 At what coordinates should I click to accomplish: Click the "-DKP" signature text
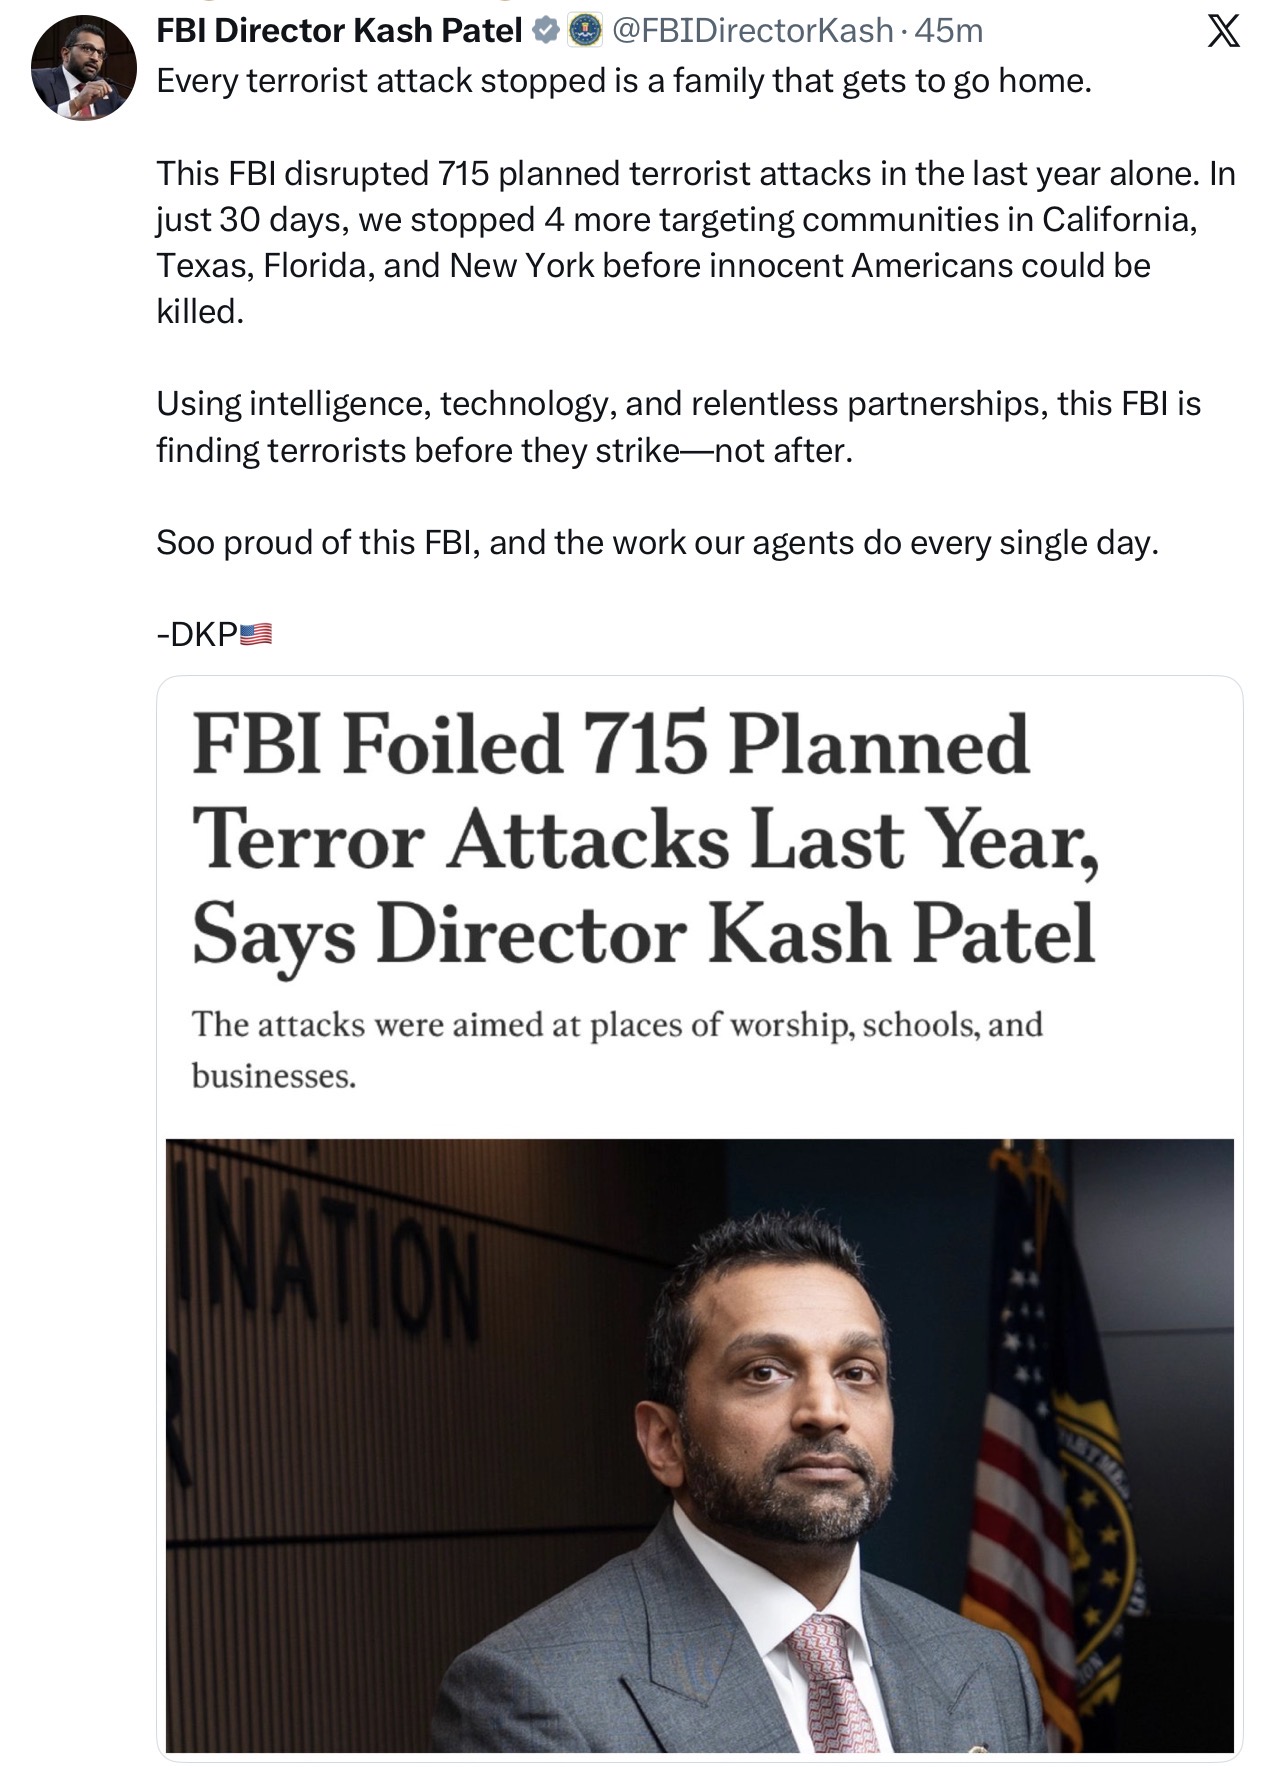[x=197, y=634]
